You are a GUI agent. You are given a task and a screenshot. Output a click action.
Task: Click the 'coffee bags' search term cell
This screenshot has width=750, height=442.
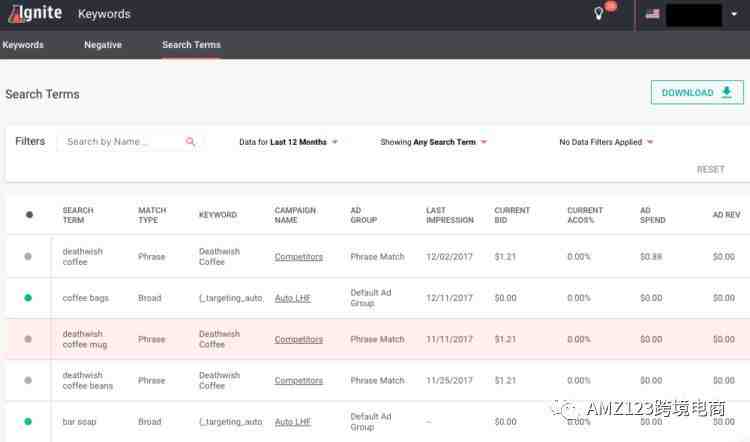point(86,298)
